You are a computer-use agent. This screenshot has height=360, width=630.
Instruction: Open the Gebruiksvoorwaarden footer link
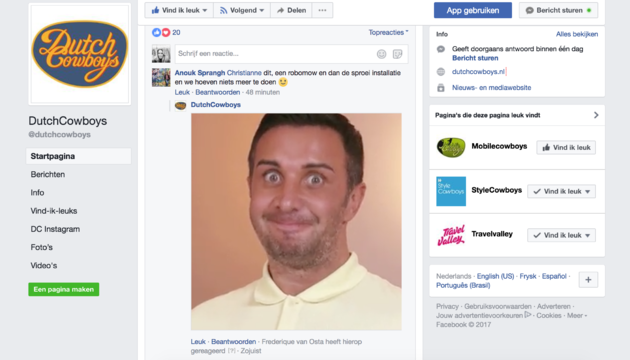click(x=498, y=306)
